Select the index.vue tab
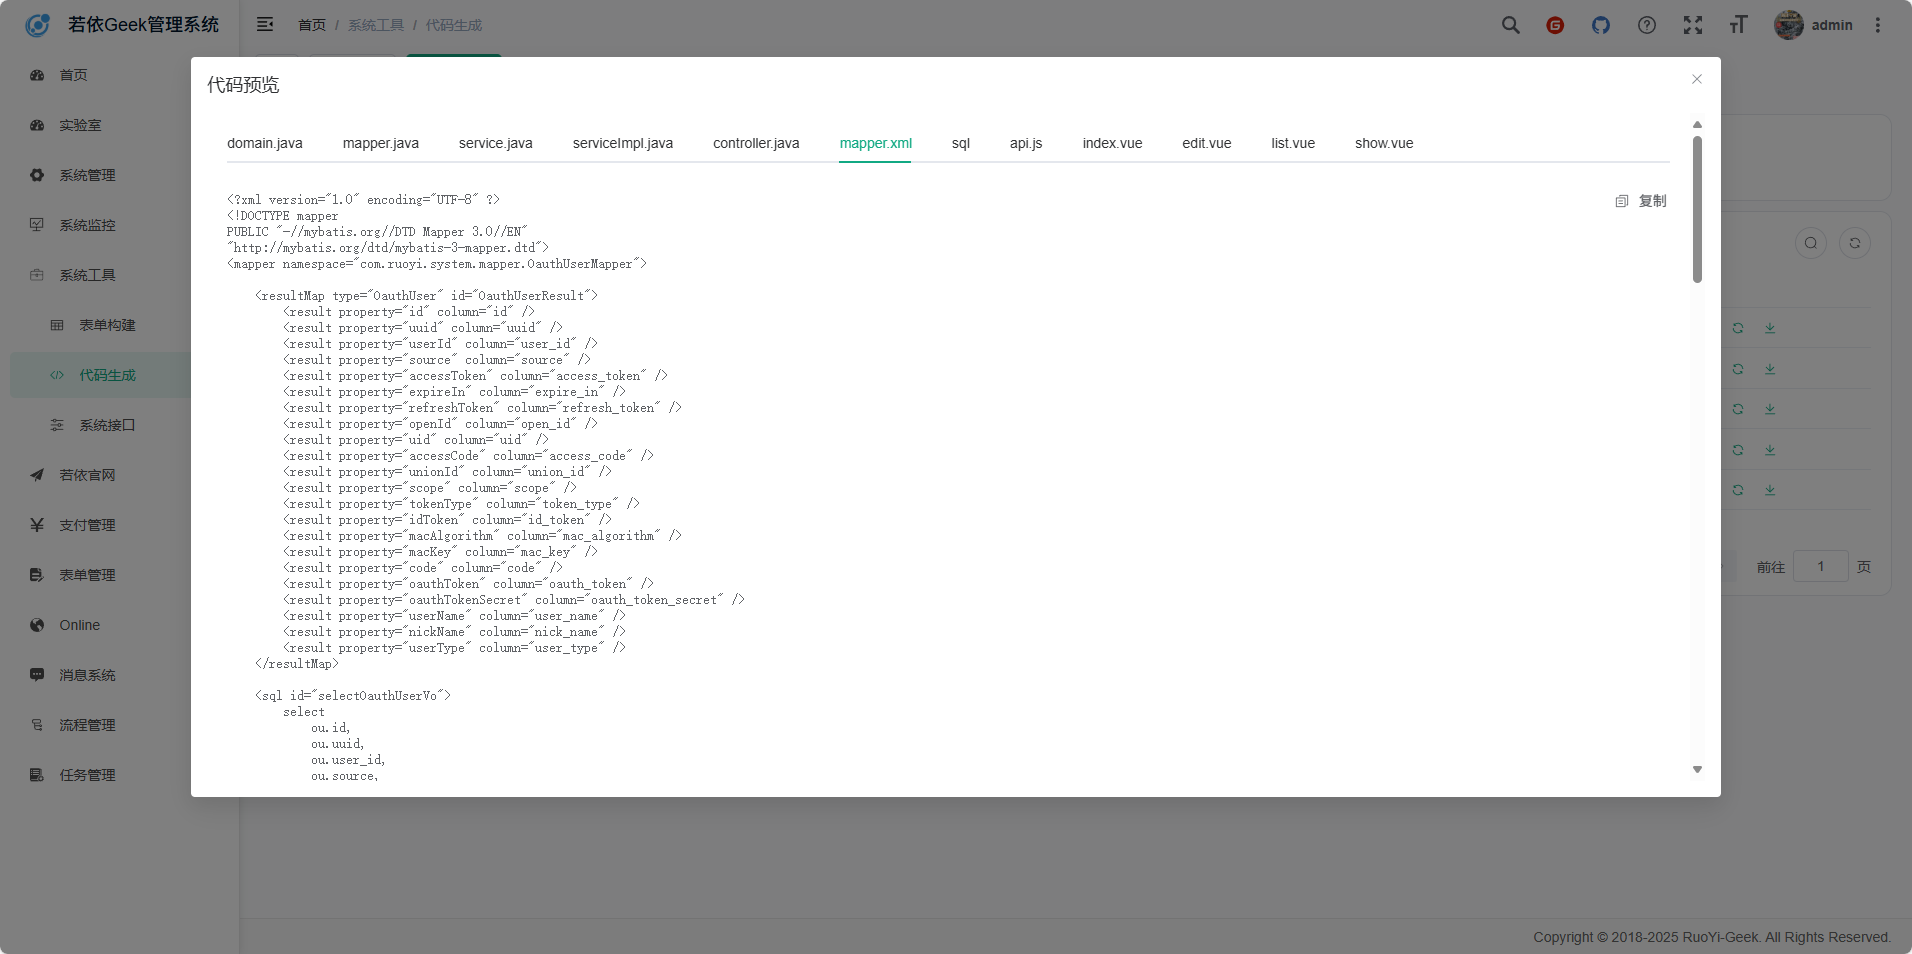This screenshot has height=954, width=1912. [x=1112, y=143]
